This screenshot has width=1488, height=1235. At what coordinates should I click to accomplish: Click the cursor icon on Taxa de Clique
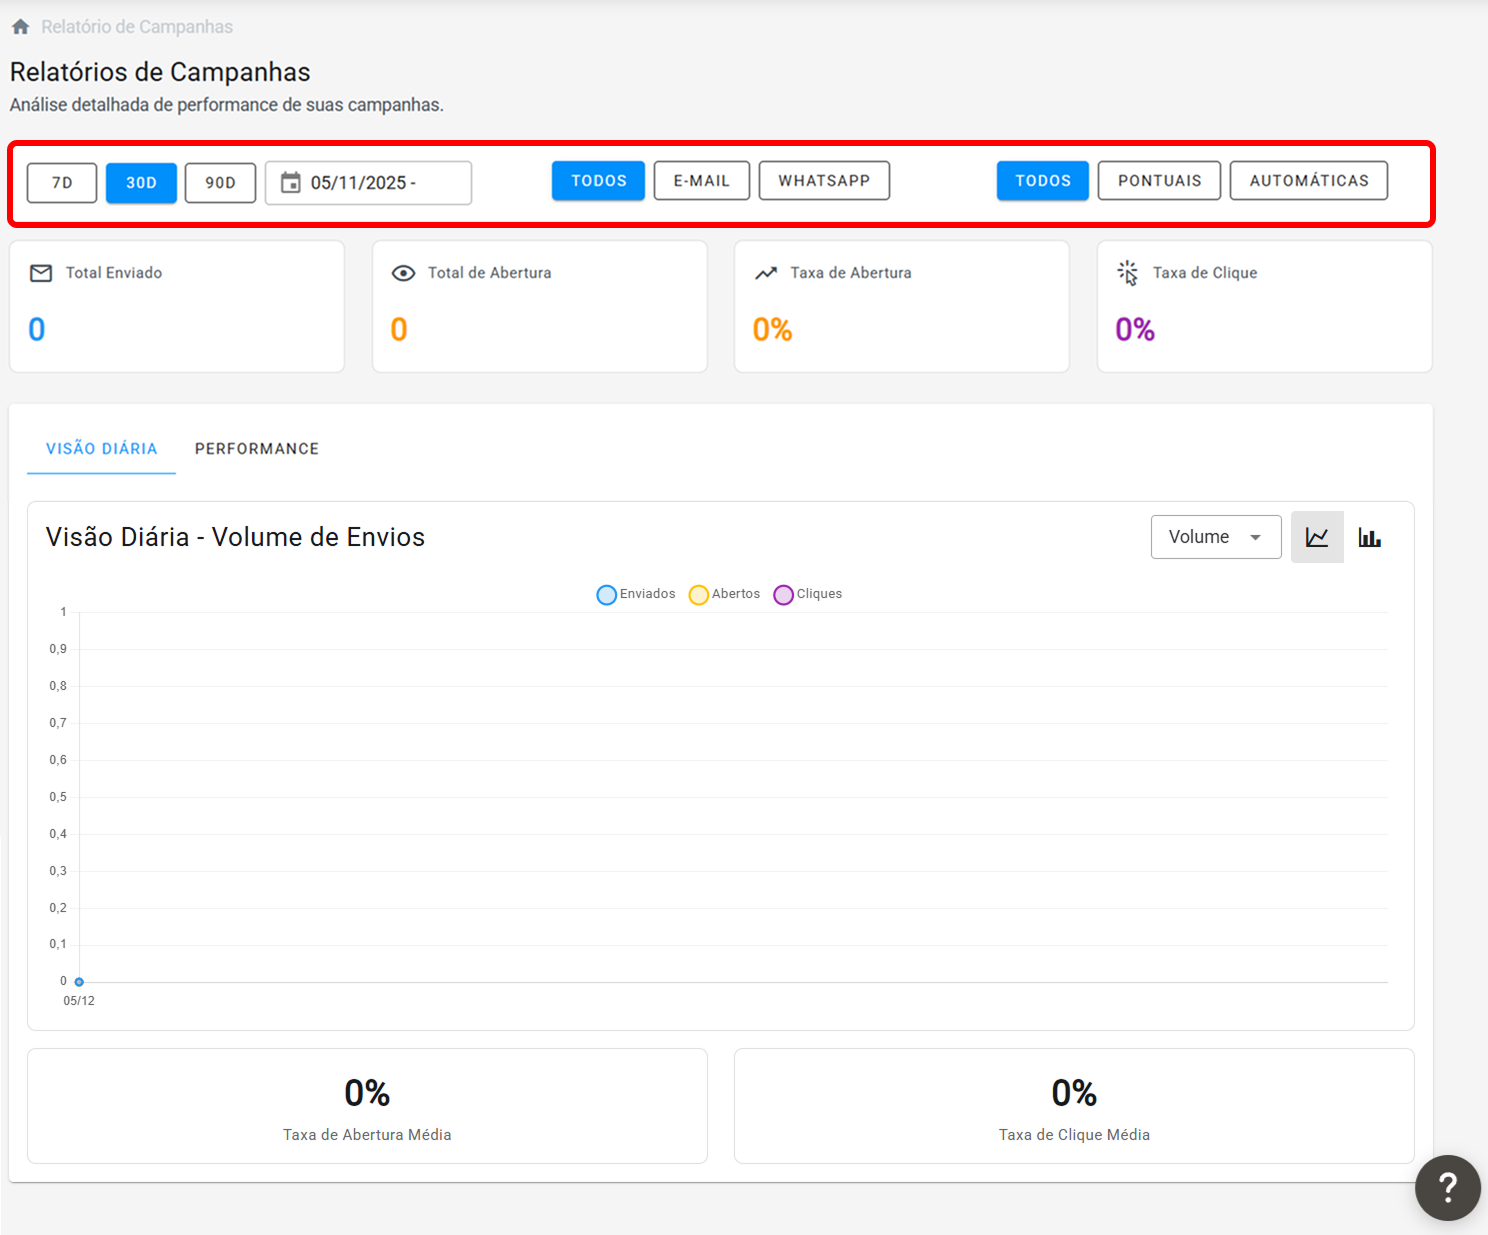pos(1128,273)
